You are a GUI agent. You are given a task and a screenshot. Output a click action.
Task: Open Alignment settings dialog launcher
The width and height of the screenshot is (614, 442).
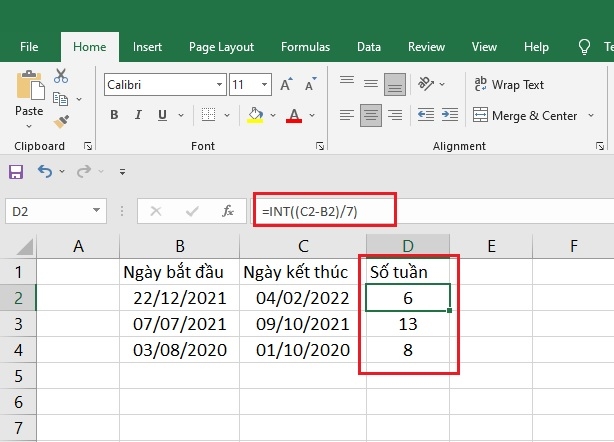[600, 146]
